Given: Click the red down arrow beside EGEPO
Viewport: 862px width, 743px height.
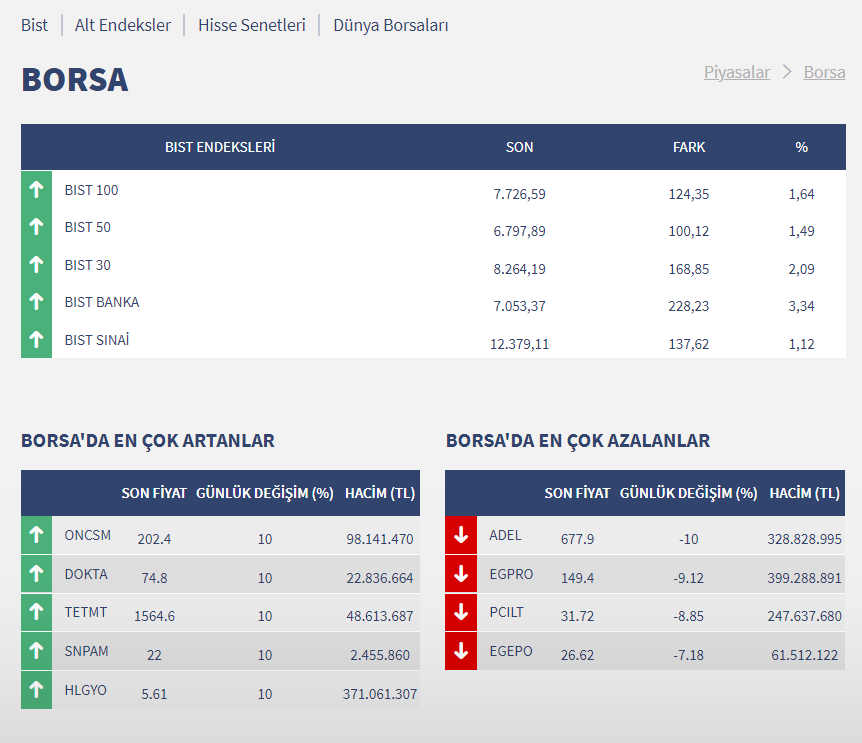Looking at the screenshot, I should (x=461, y=651).
